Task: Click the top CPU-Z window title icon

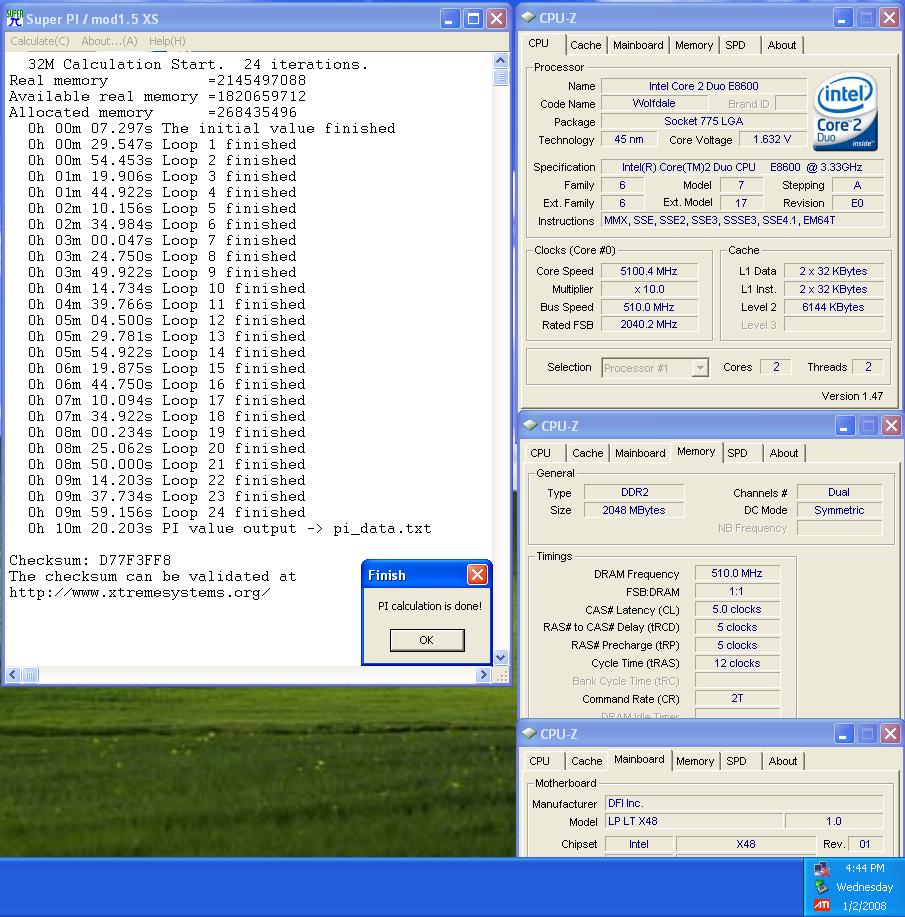Action: (528, 18)
